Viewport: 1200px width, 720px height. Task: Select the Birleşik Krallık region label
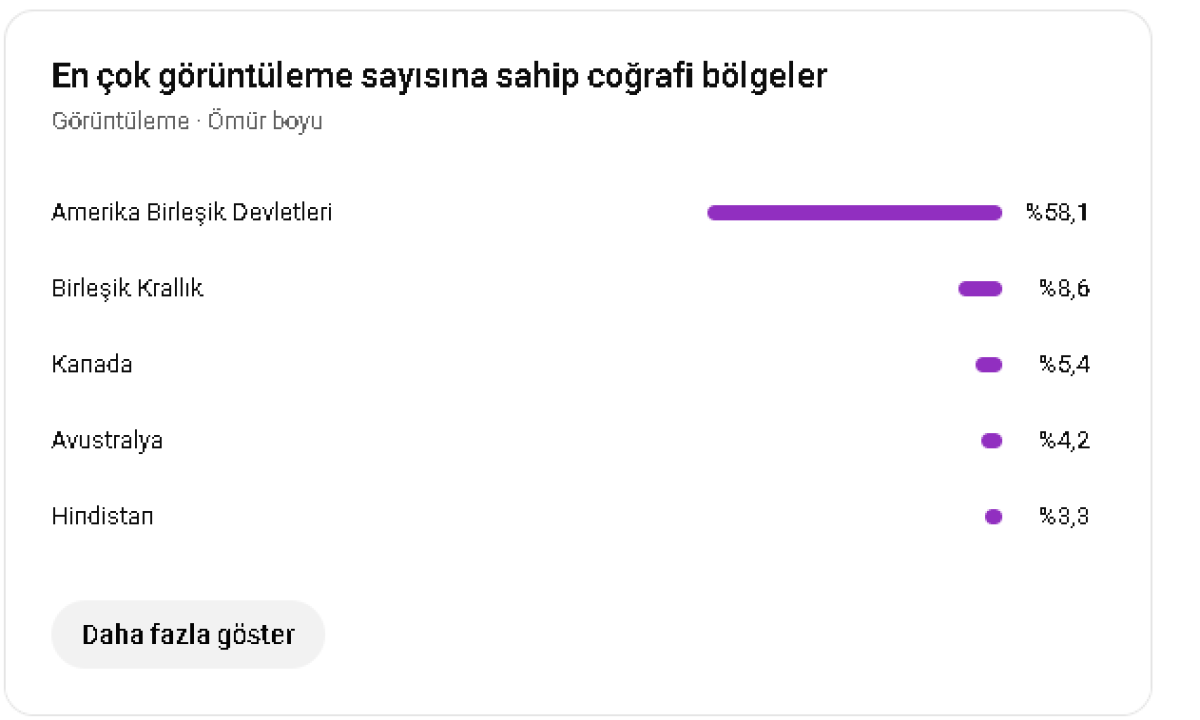[127, 289]
